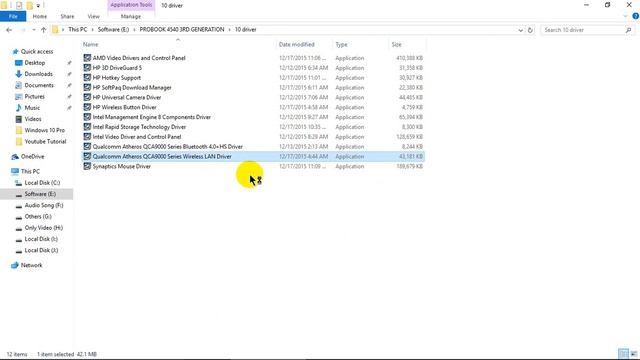Sort by the Name column header
Image resolution: width=640 pixels, height=360 pixels.
point(91,44)
